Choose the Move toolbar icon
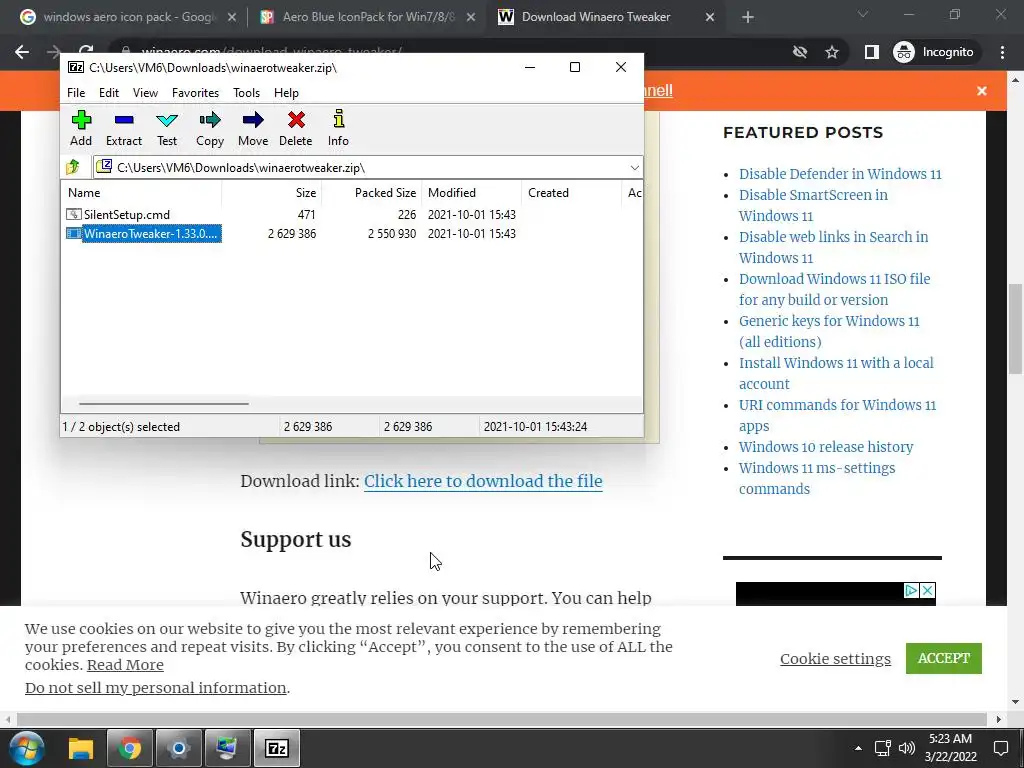This screenshot has width=1024, height=768. [253, 129]
